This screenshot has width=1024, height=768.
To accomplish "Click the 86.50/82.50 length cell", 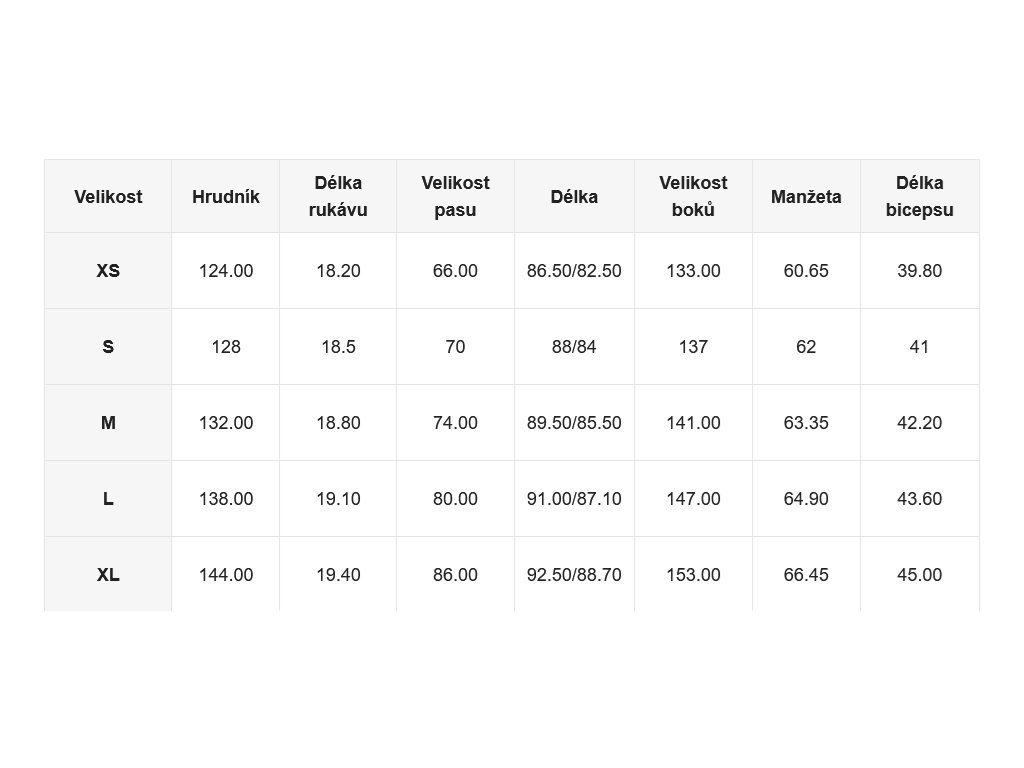I will pos(574,270).
